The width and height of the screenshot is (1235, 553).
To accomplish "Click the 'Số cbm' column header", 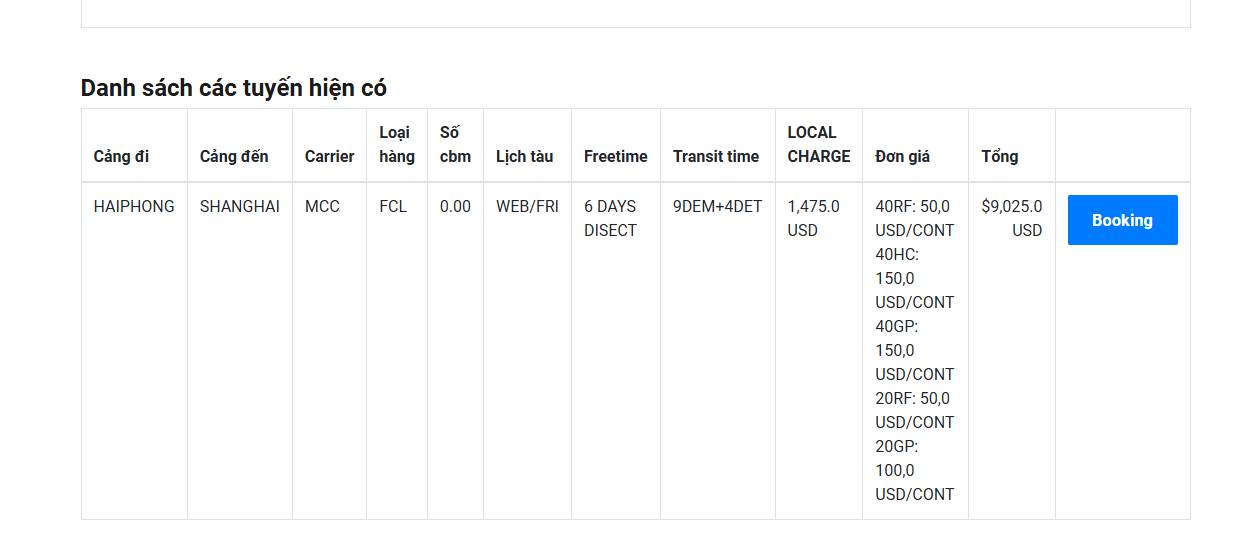I will [455, 144].
